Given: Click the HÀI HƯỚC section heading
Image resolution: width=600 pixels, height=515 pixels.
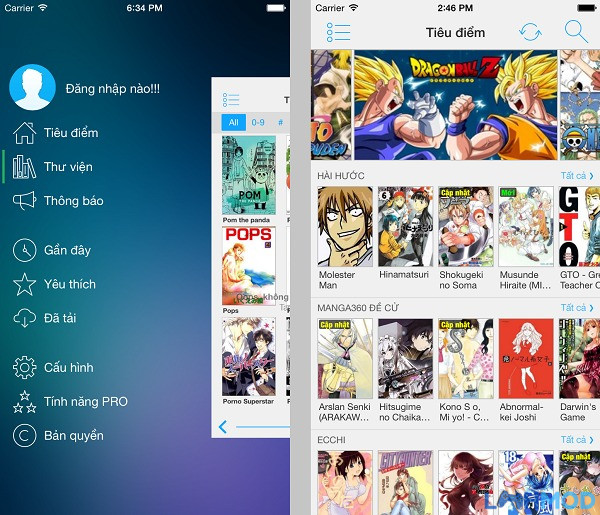Looking at the screenshot, I should (x=341, y=176).
